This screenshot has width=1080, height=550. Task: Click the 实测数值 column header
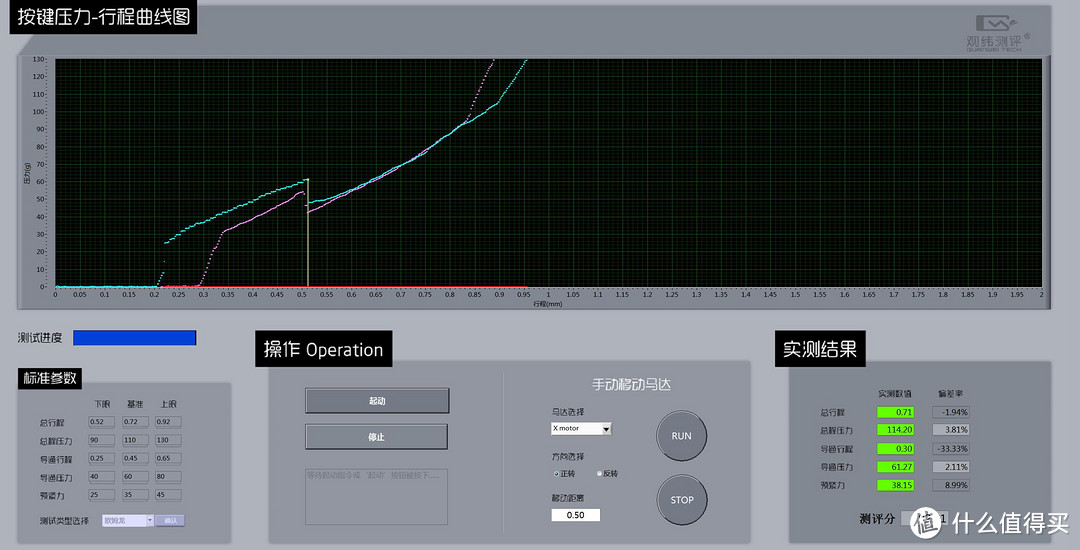tap(895, 394)
